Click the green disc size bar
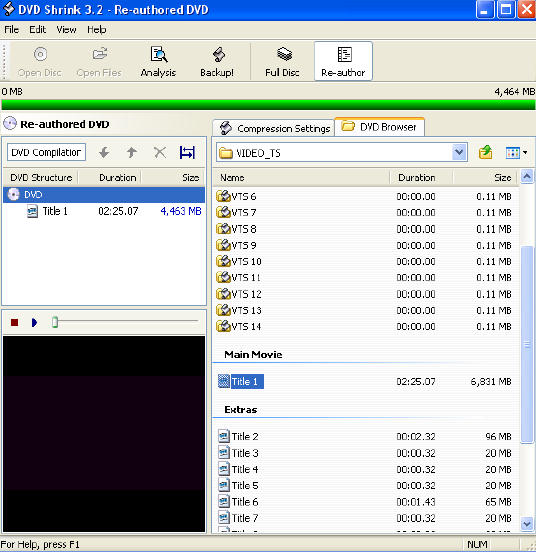The image size is (536, 552). point(268,105)
